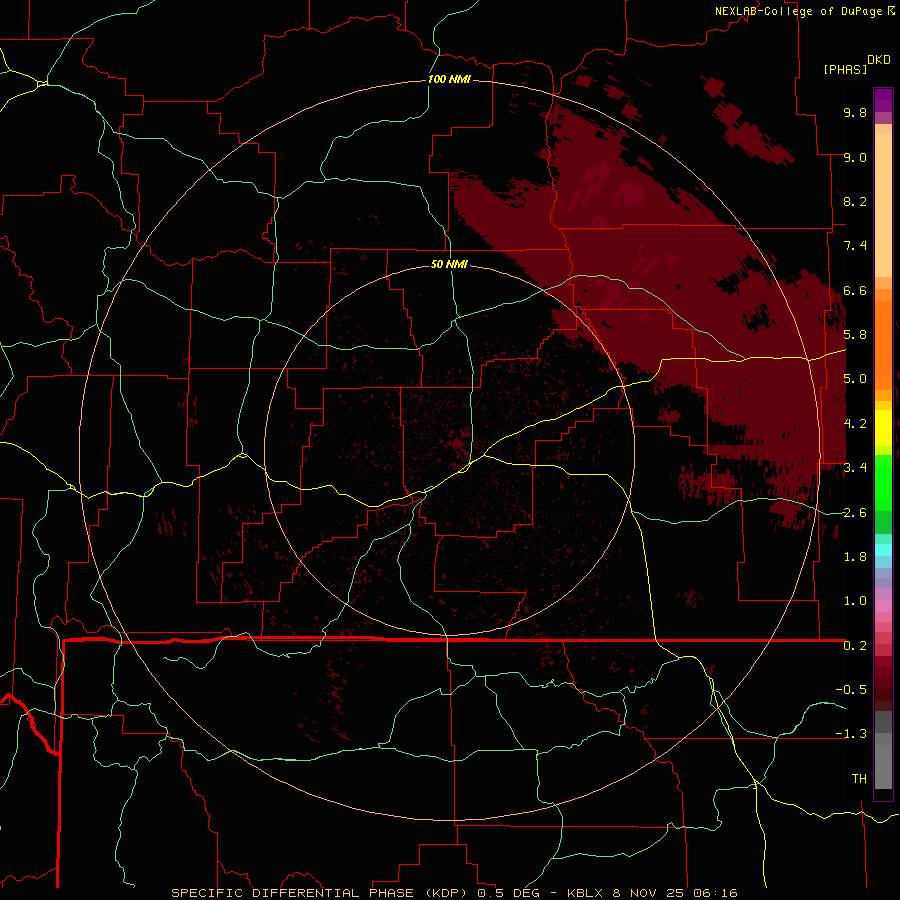Screen dimensions: 900x900
Task: Click the 7.4 legend value
Action: click(855, 246)
